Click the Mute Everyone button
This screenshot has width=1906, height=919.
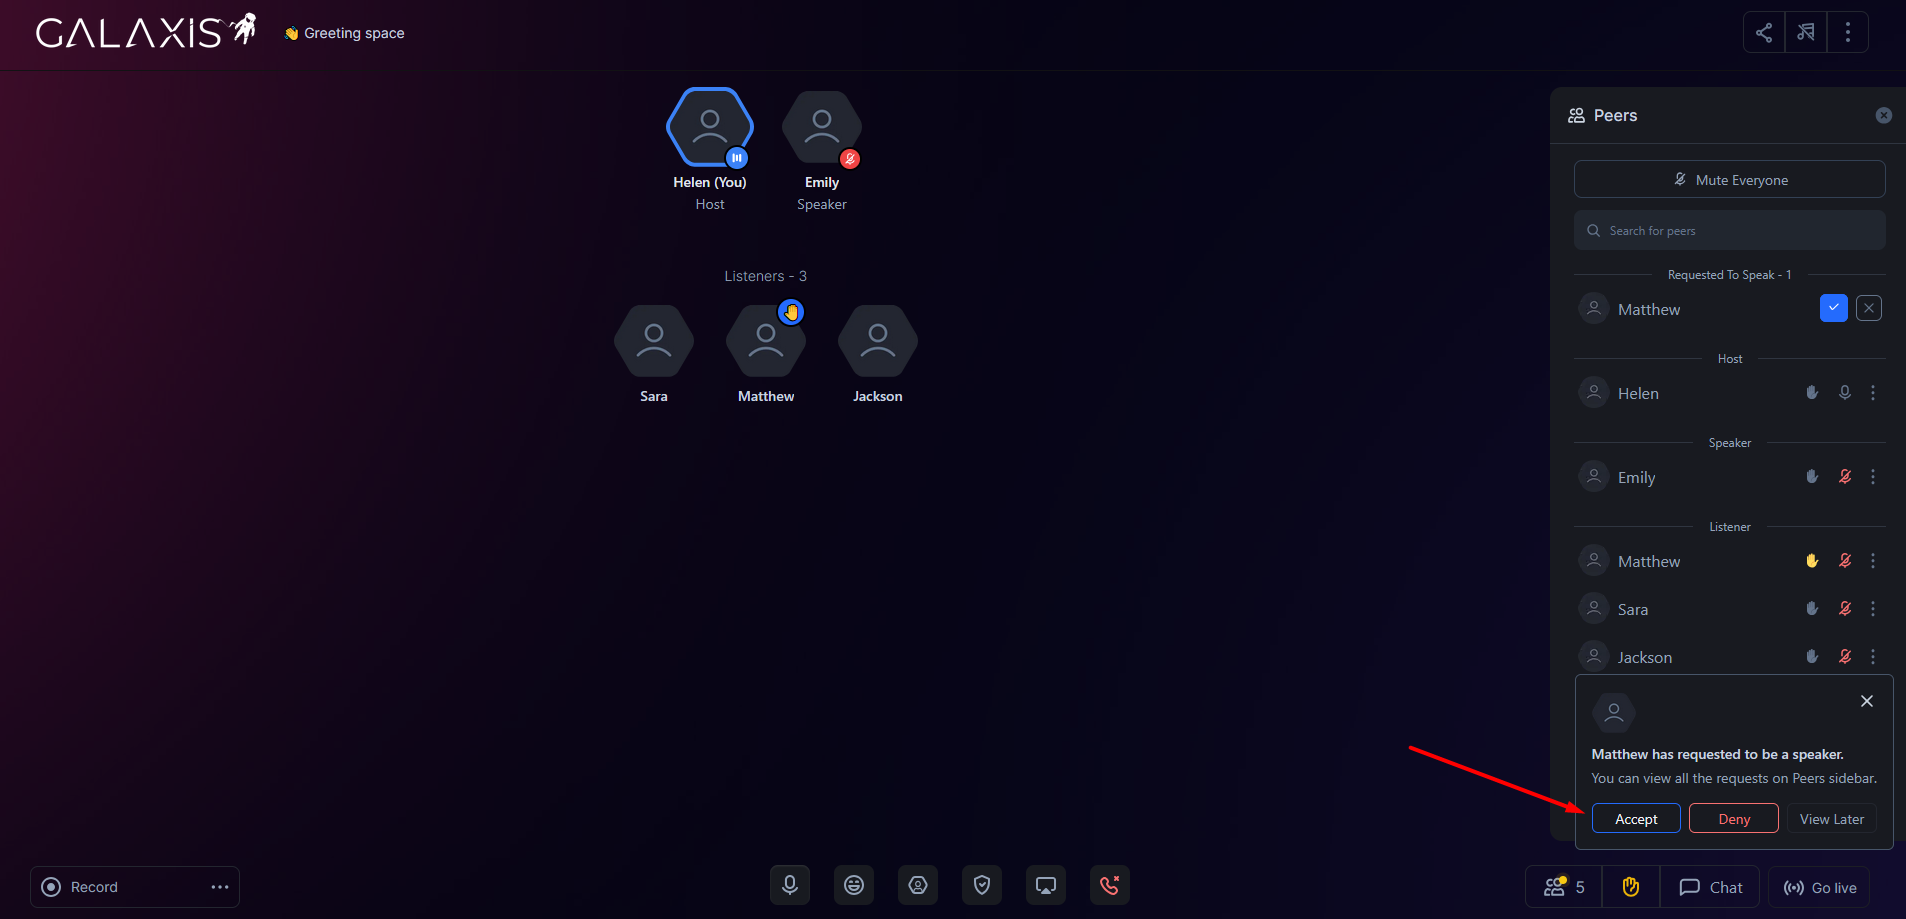tap(1730, 180)
